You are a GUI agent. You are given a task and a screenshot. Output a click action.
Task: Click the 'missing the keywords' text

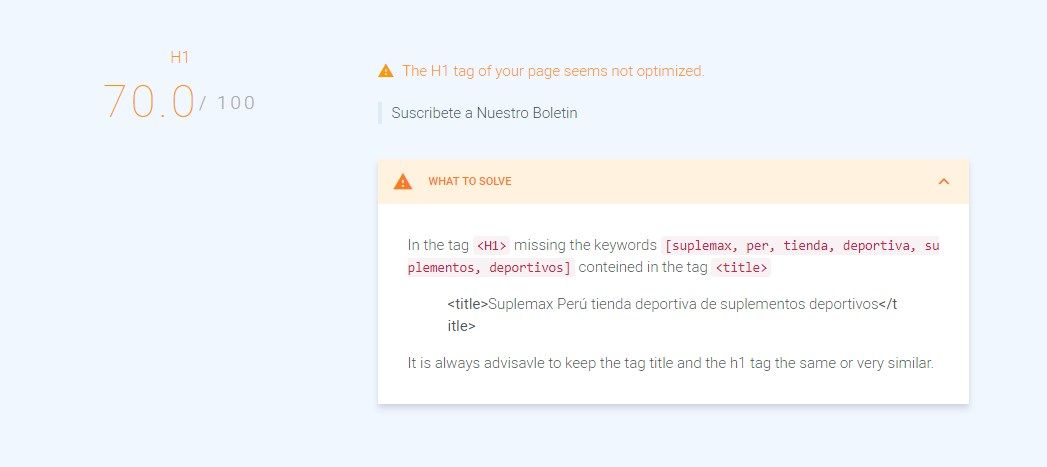(586, 245)
